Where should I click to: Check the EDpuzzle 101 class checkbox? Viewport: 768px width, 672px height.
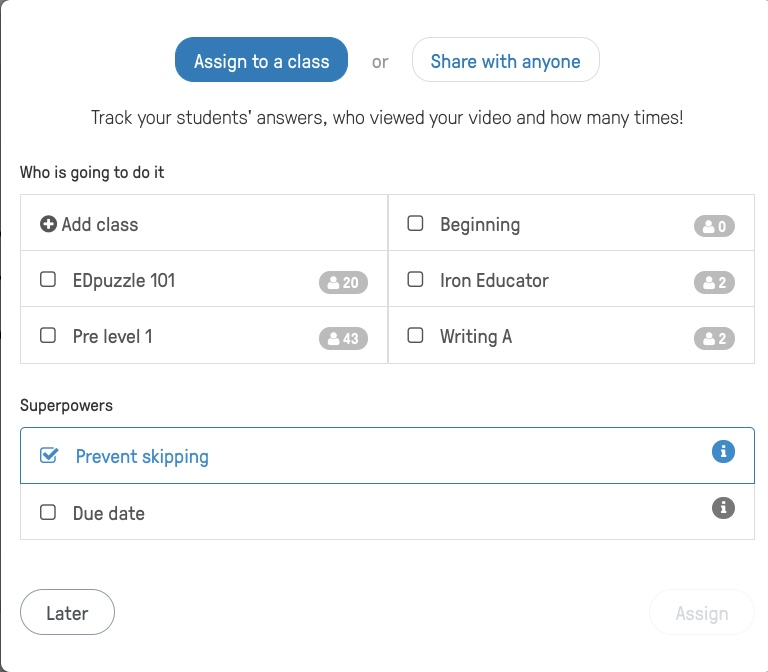[x=48, y=280]
